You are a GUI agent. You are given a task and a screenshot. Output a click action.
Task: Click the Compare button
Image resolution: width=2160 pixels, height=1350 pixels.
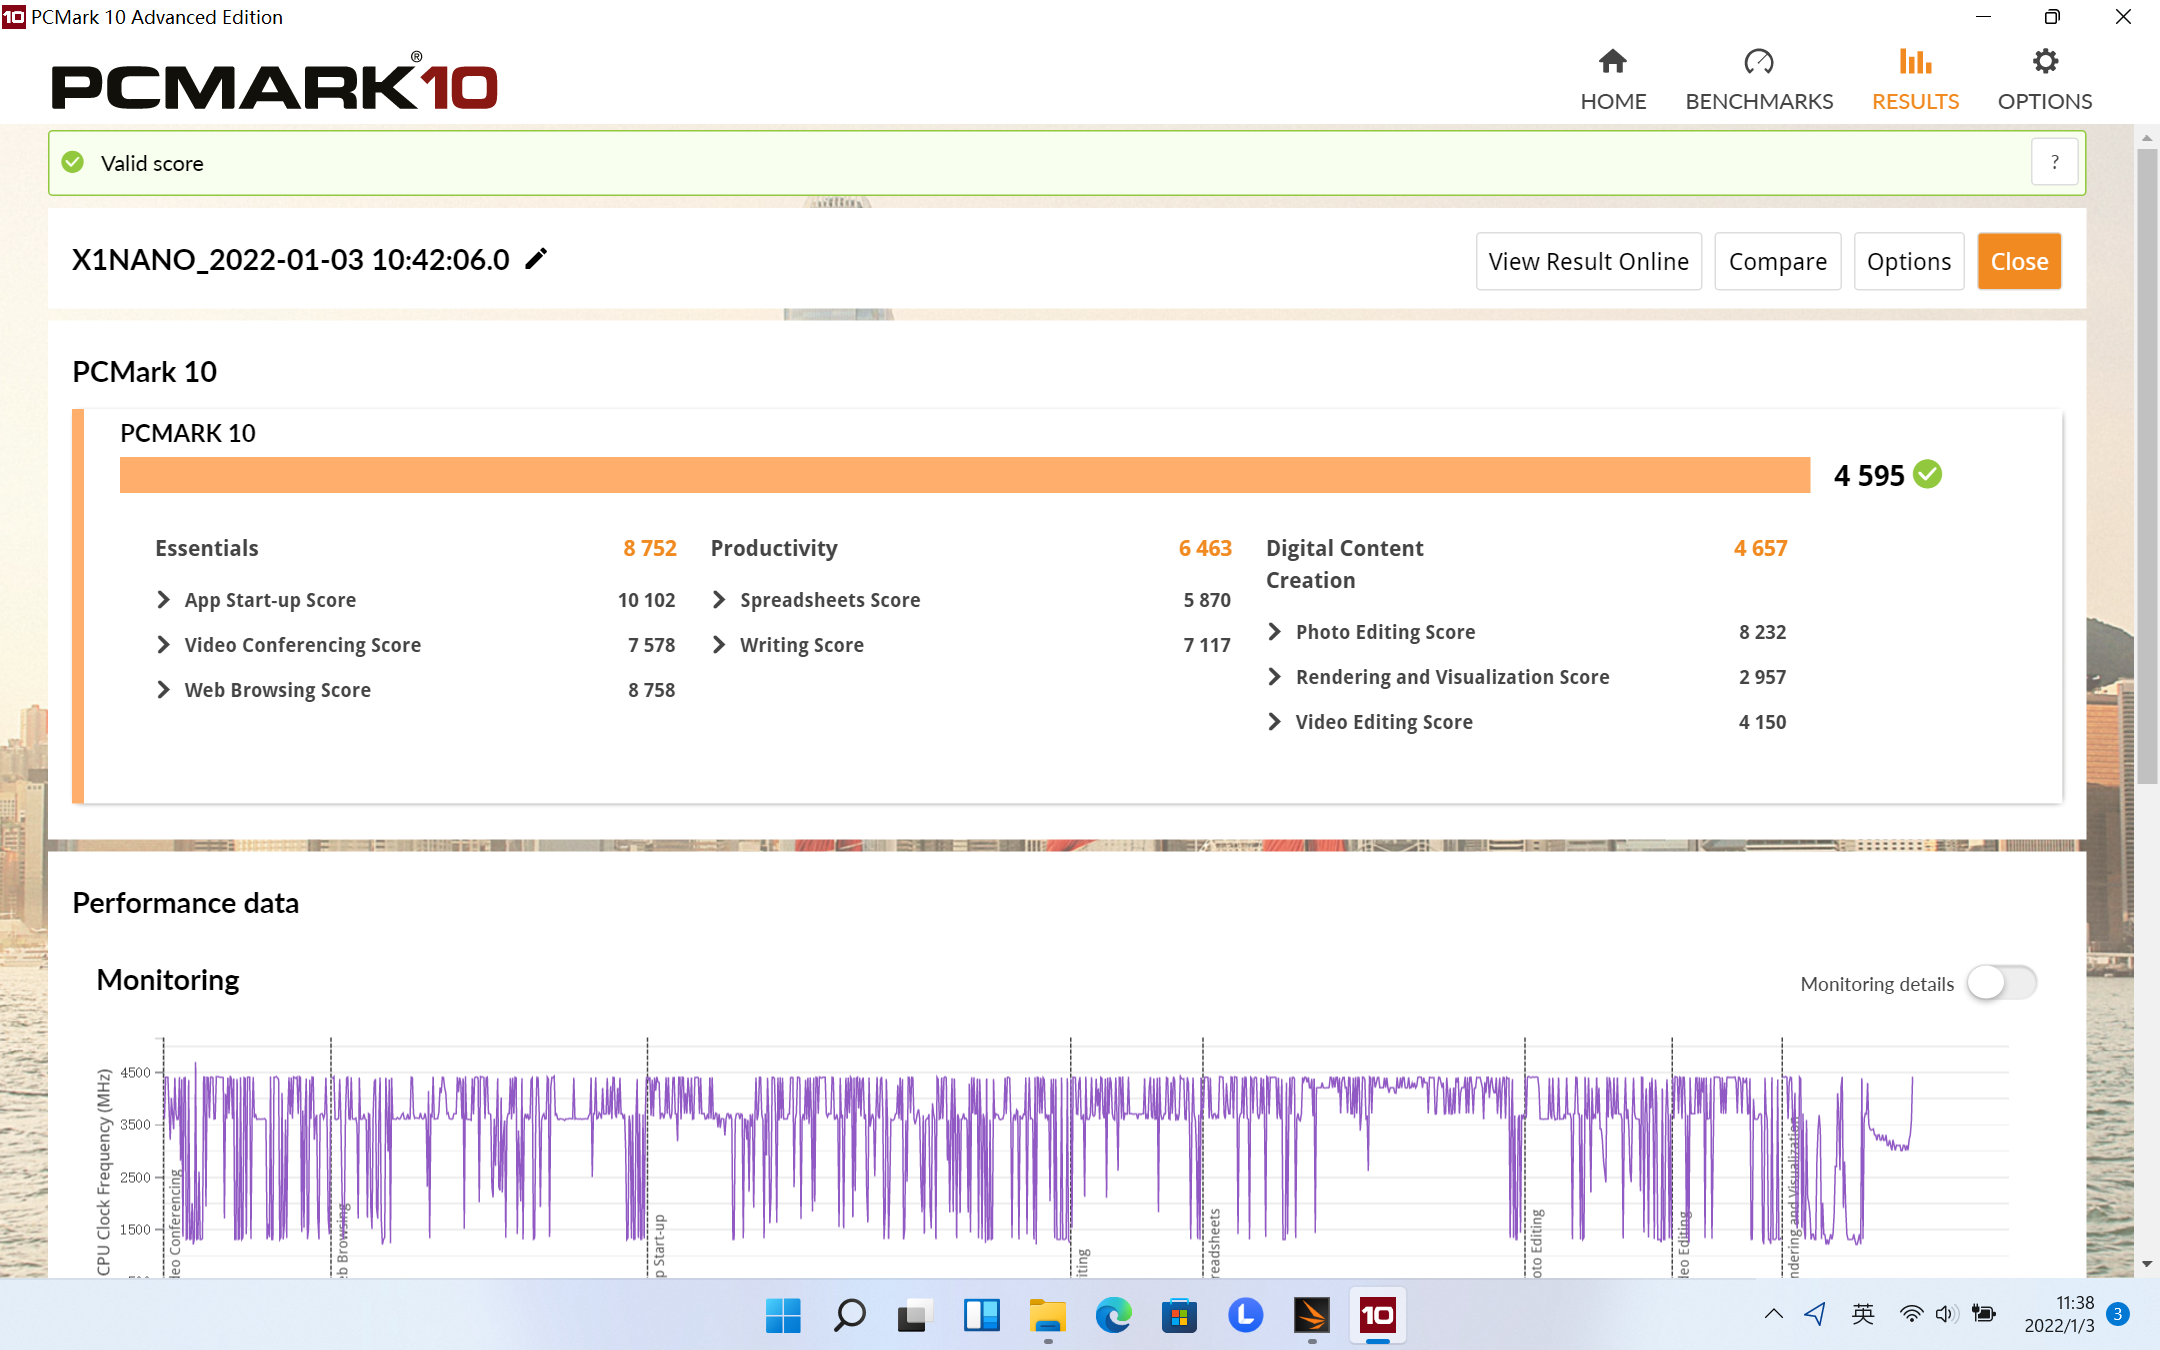pyautogui.click(x=1777, y=261)
